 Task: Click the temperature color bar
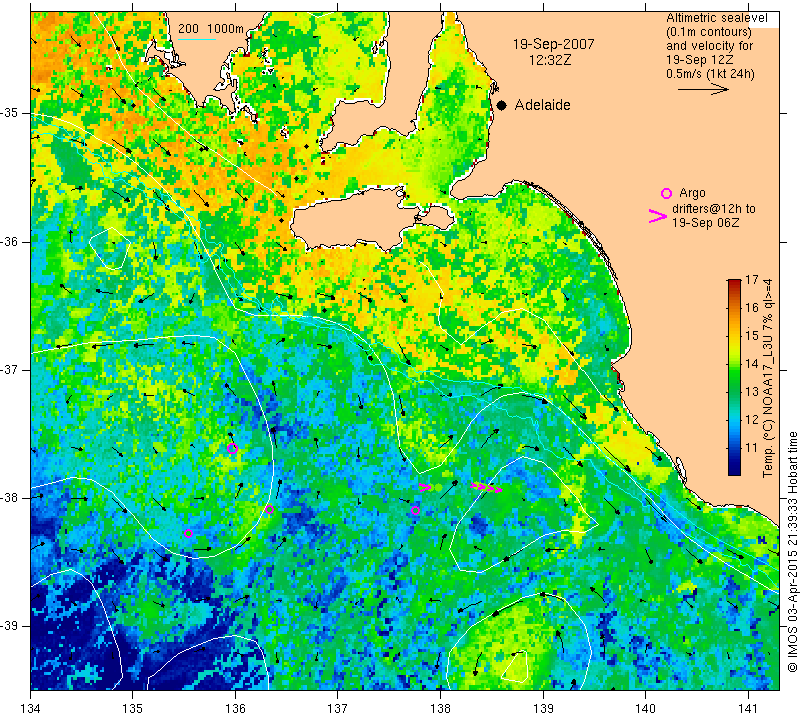coord(734,377)
